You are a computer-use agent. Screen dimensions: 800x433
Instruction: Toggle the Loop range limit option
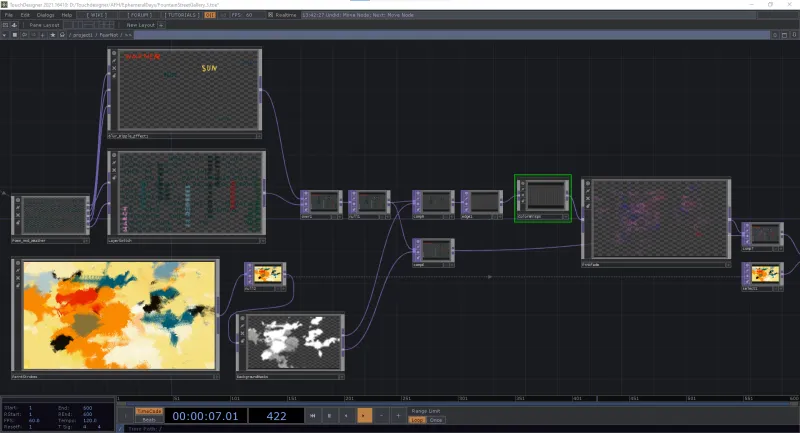[x=417, y=420]
